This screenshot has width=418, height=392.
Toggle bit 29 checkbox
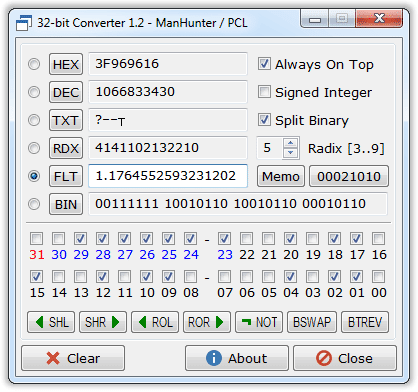pos(81,239)
